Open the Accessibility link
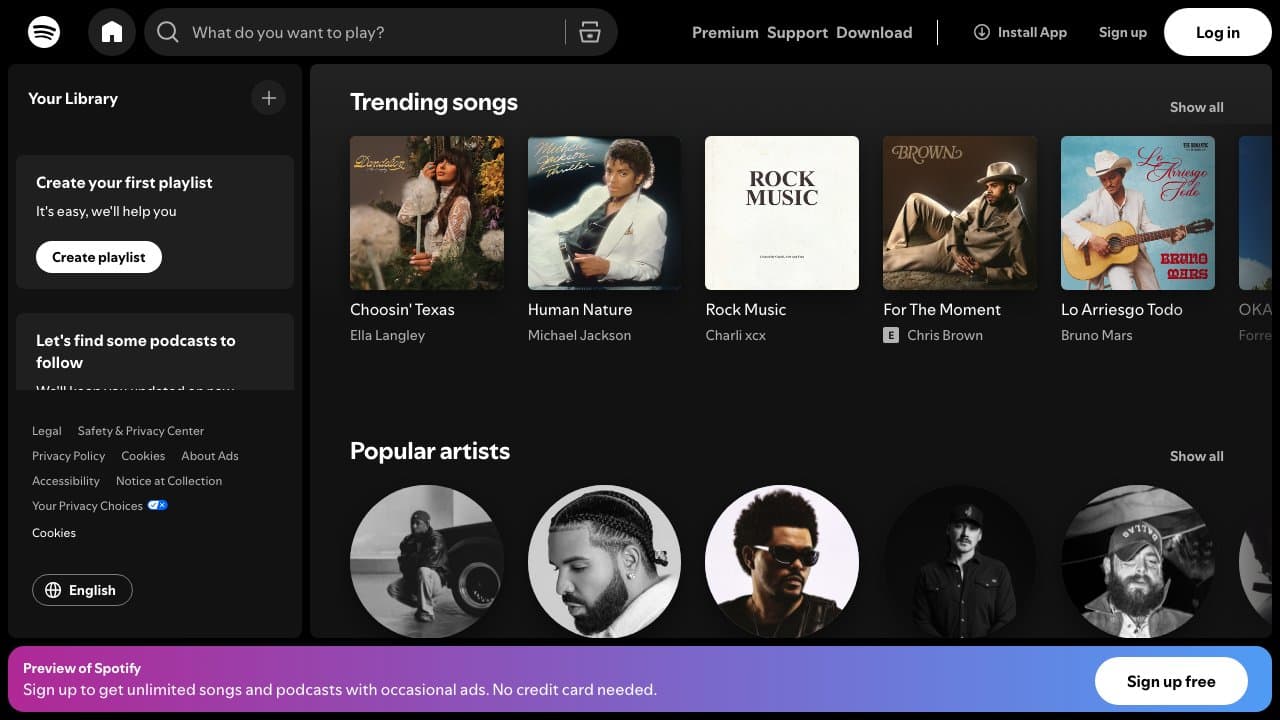Screen dimensions: 1280x720 [x=66, y=481]
